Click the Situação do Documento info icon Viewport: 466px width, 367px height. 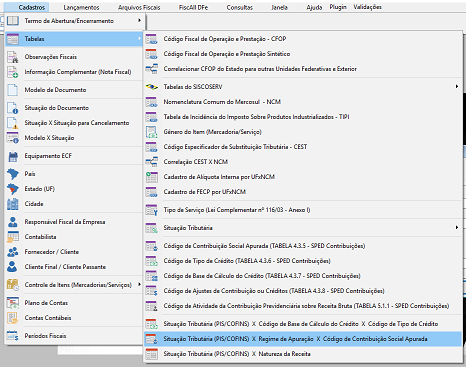click(13, 108)
